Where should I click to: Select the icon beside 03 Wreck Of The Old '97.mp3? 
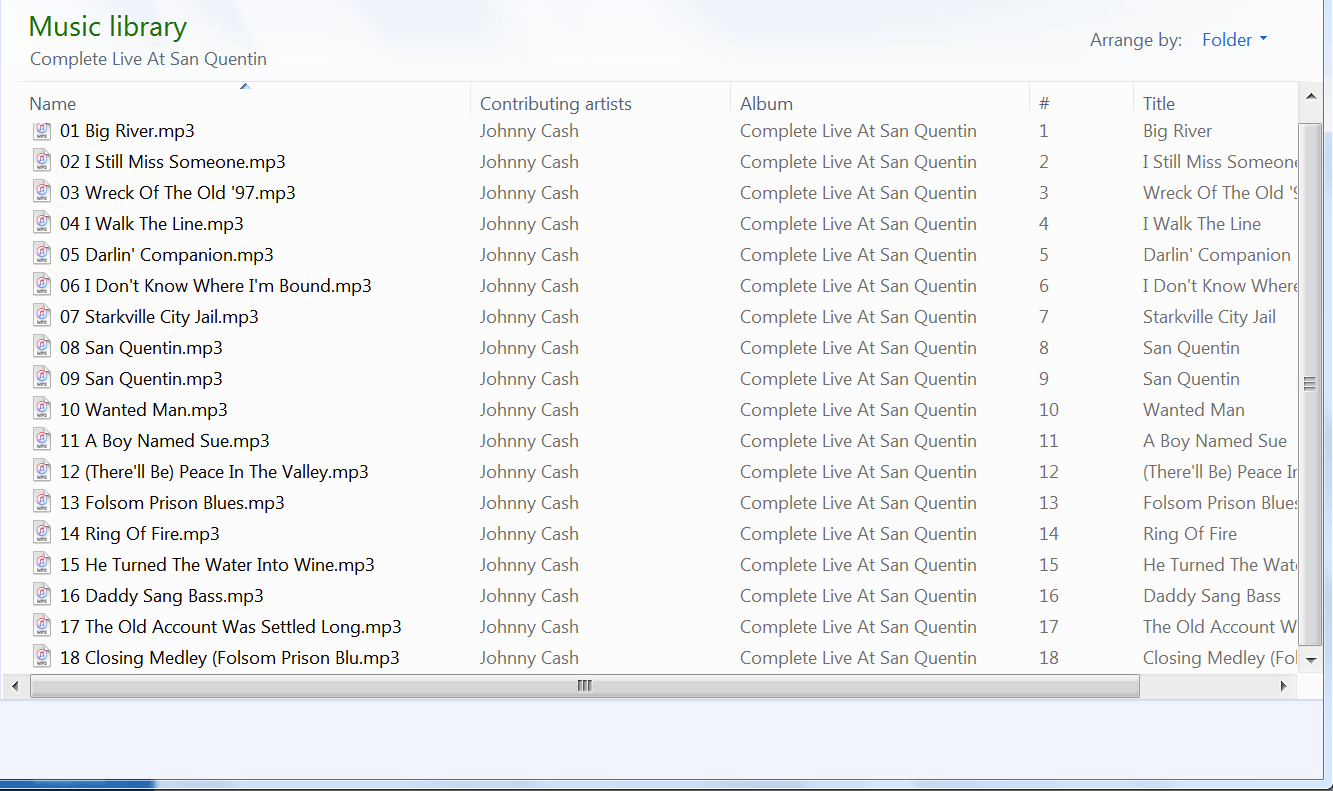tap(42, 192)
